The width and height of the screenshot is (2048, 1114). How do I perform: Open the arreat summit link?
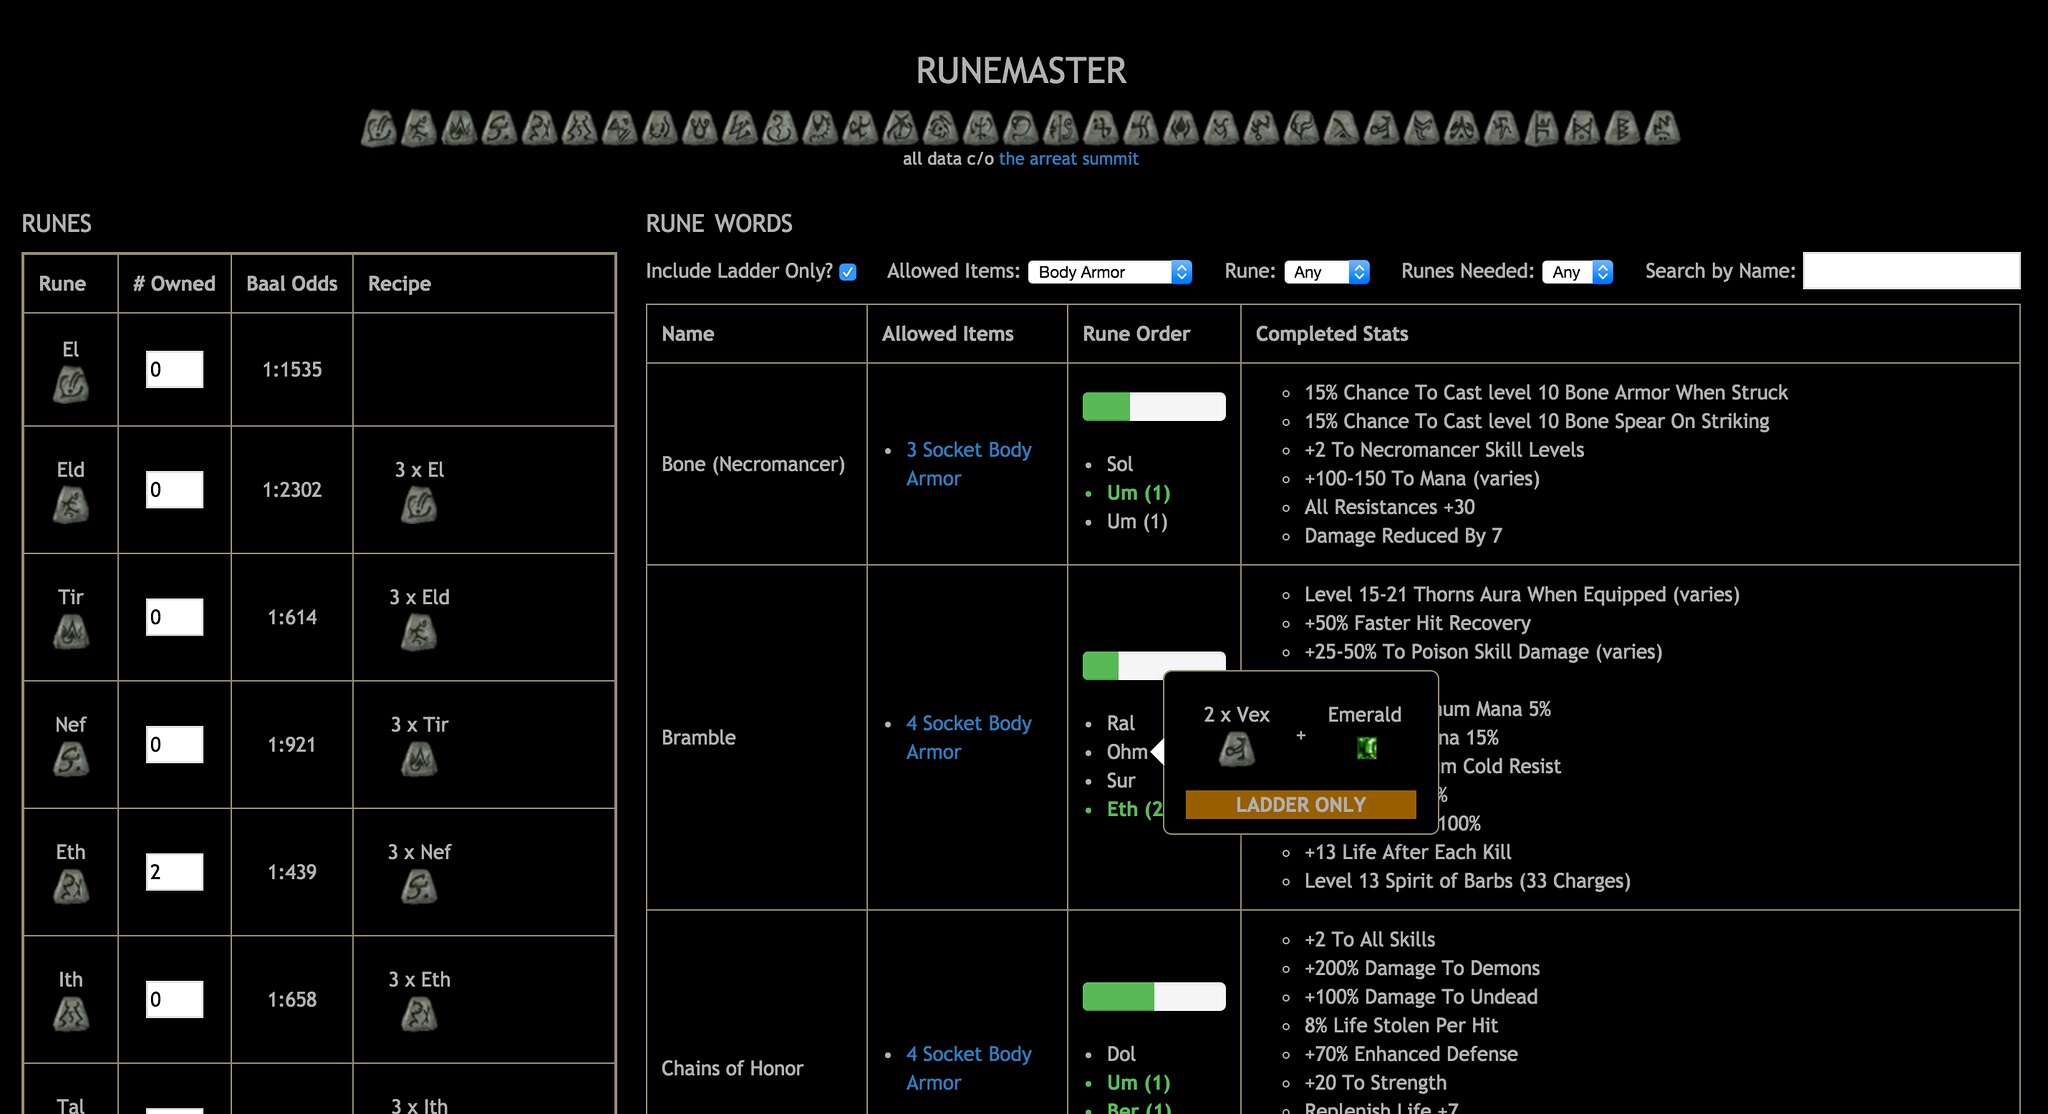[1068, 159]
